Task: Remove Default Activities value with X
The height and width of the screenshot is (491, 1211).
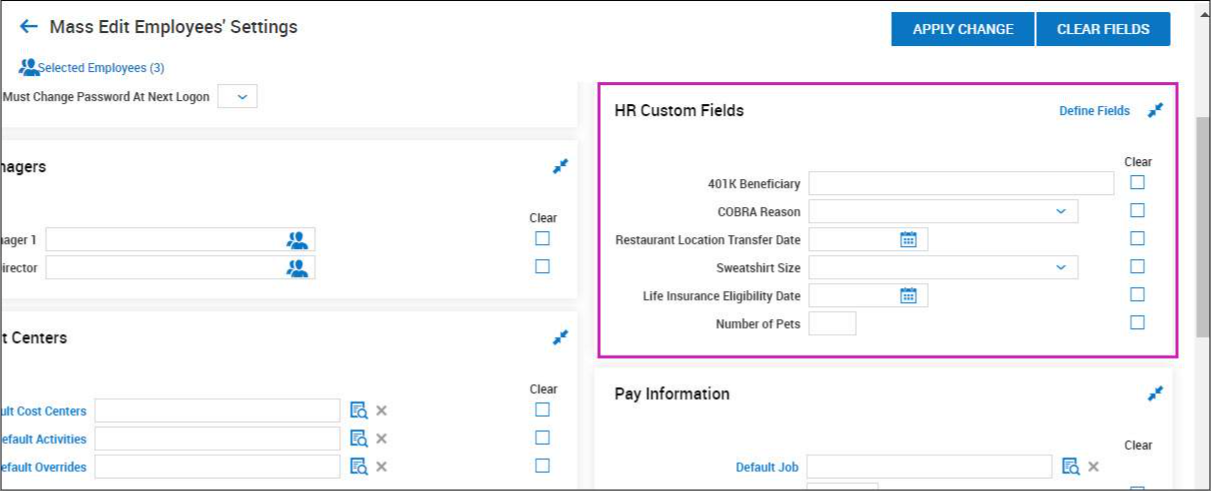Action: coord(381,438)
